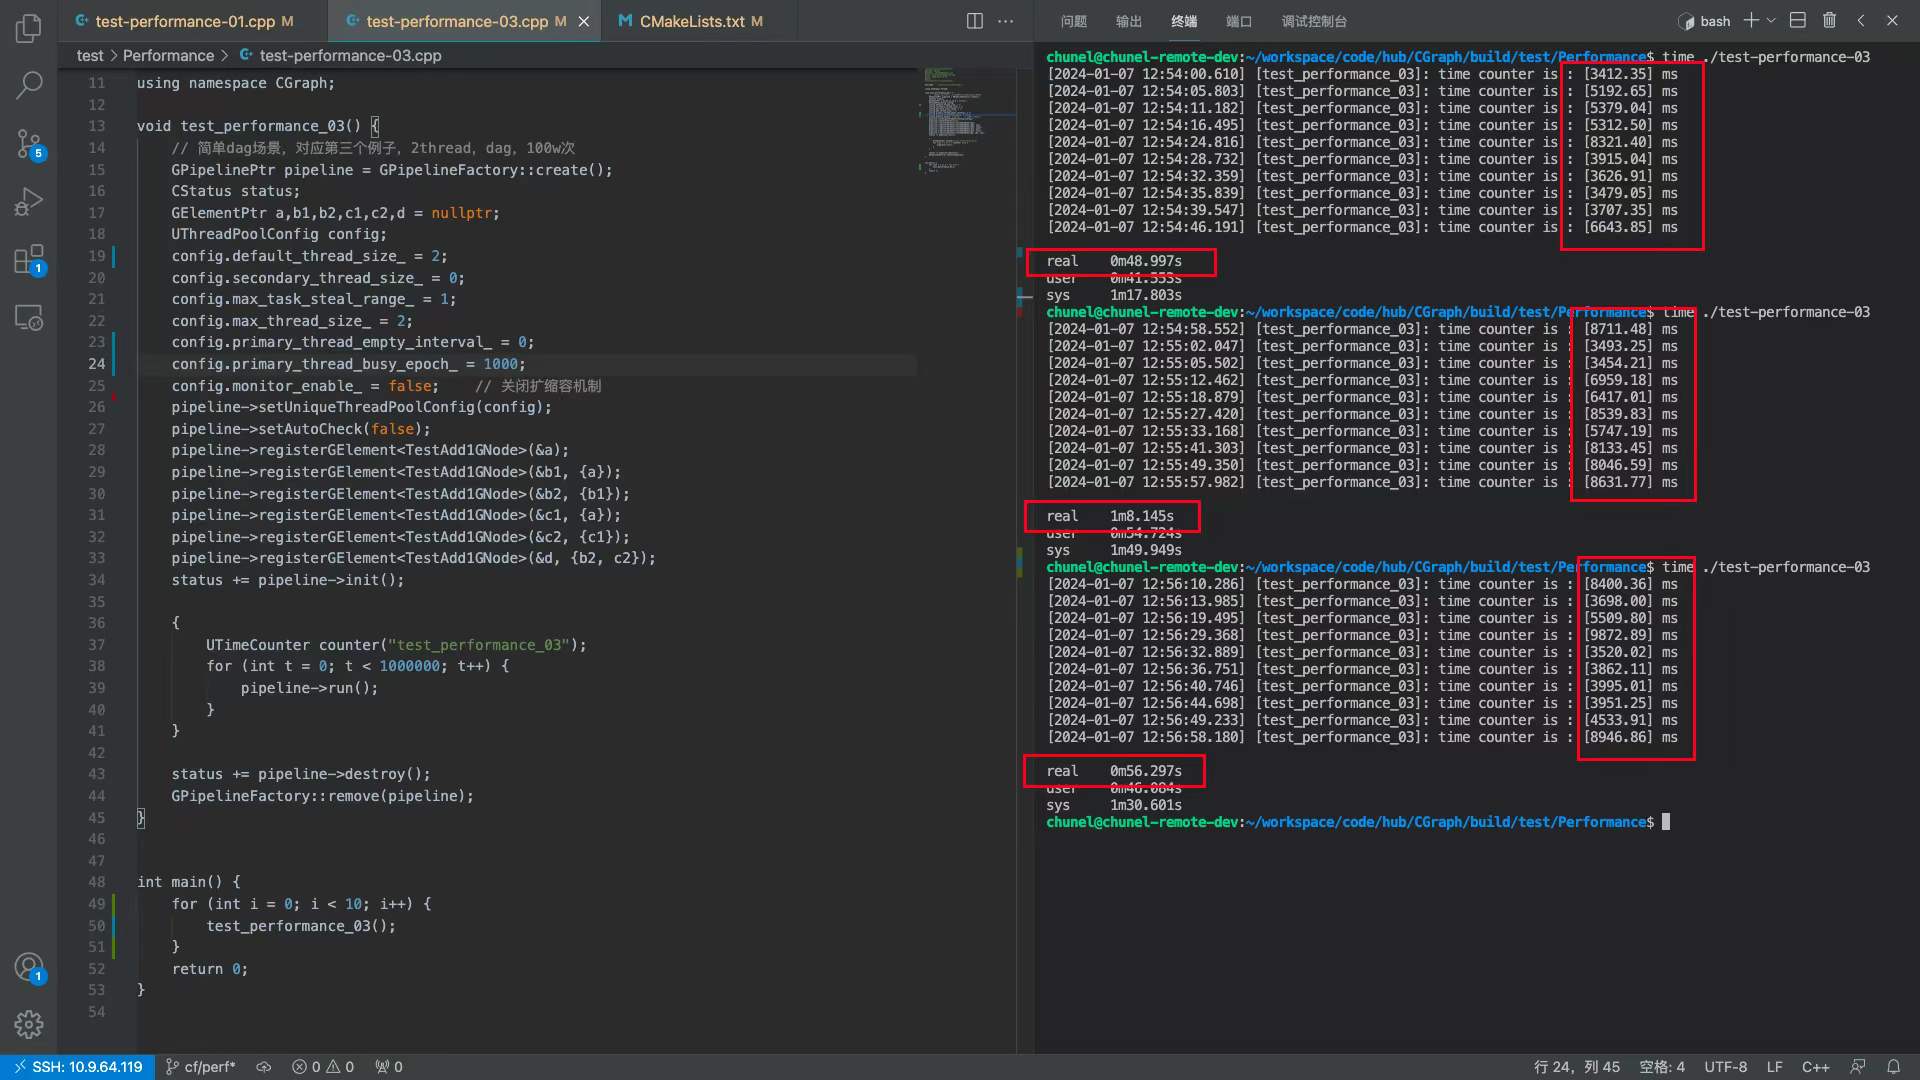Viewport: 1920px width, 1080px height.
Task: Click 'CStatus status;' code line
Action: pos(235,191)
